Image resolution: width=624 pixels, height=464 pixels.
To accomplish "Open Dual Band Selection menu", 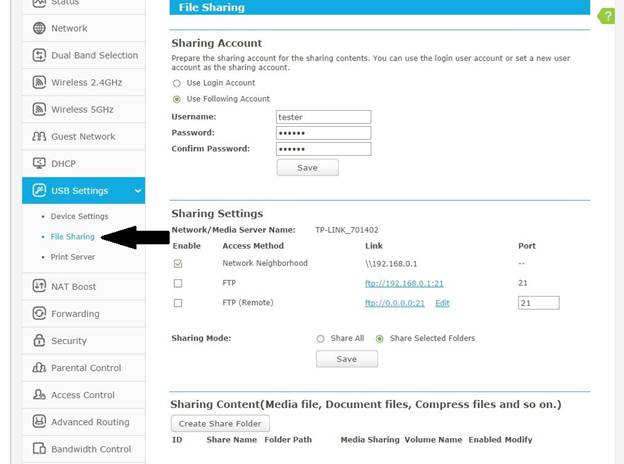I will click(84, 55).
